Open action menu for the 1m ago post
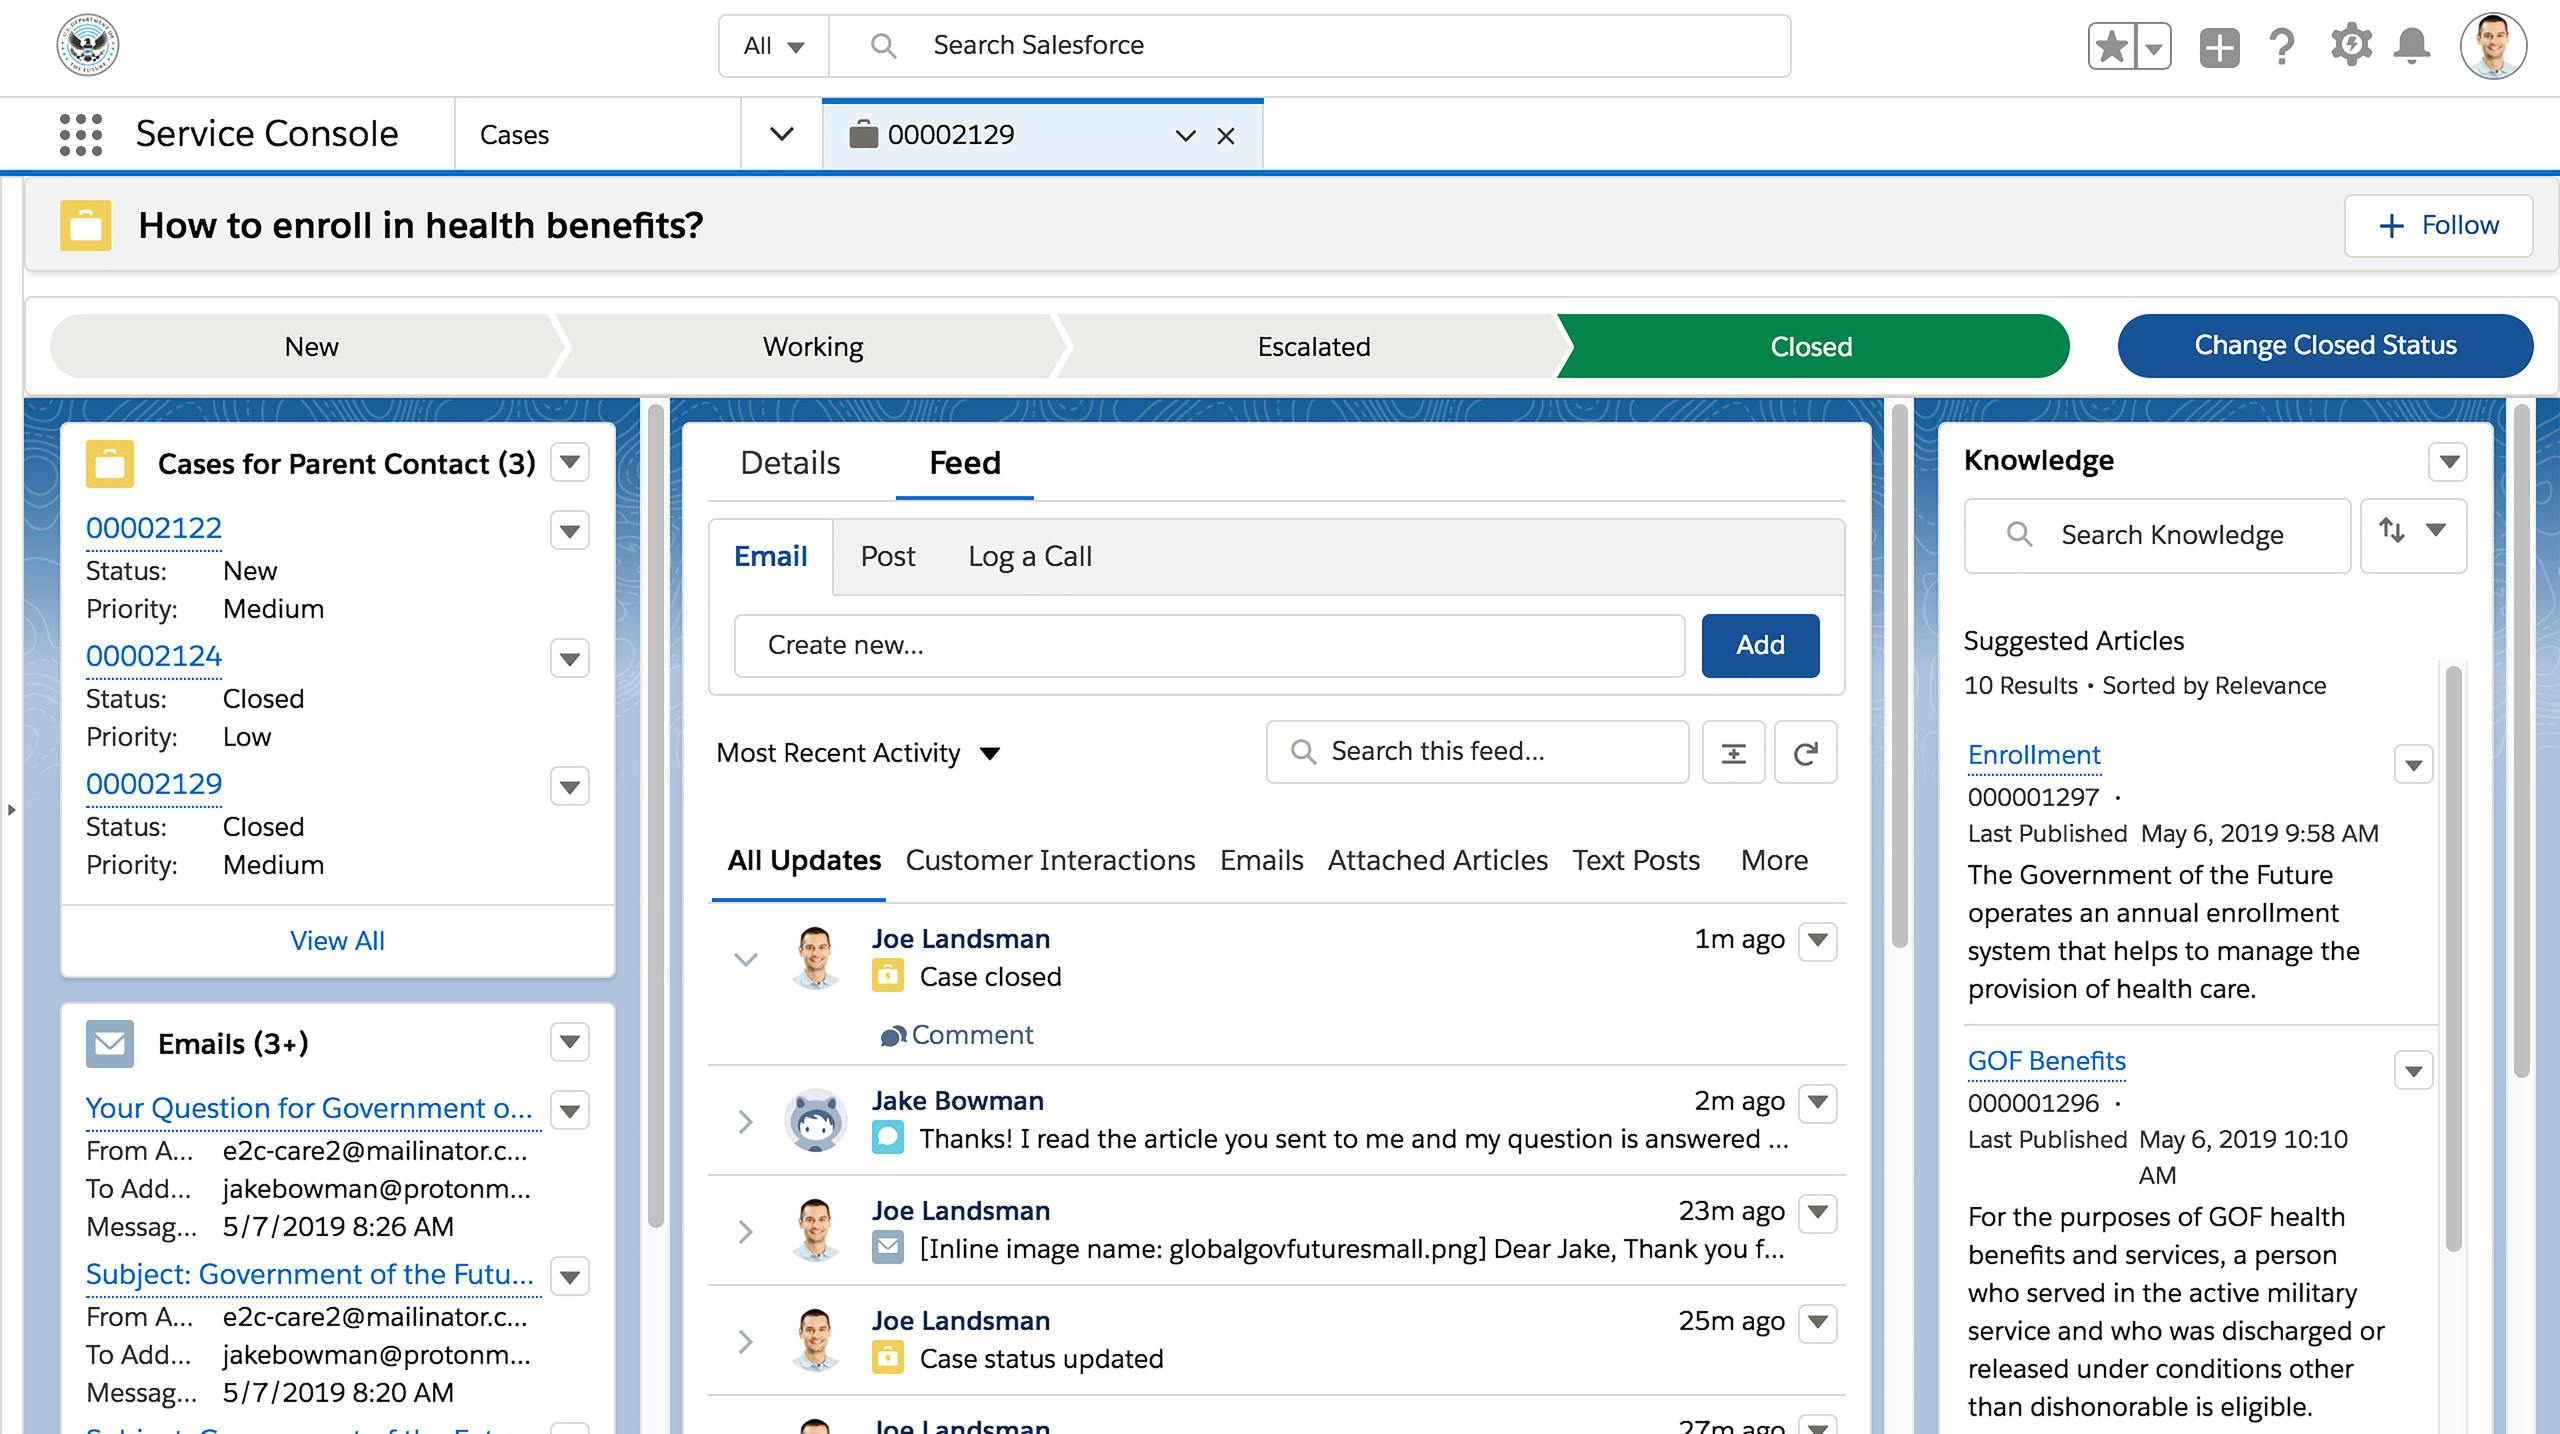 (x=1818, y=940)
